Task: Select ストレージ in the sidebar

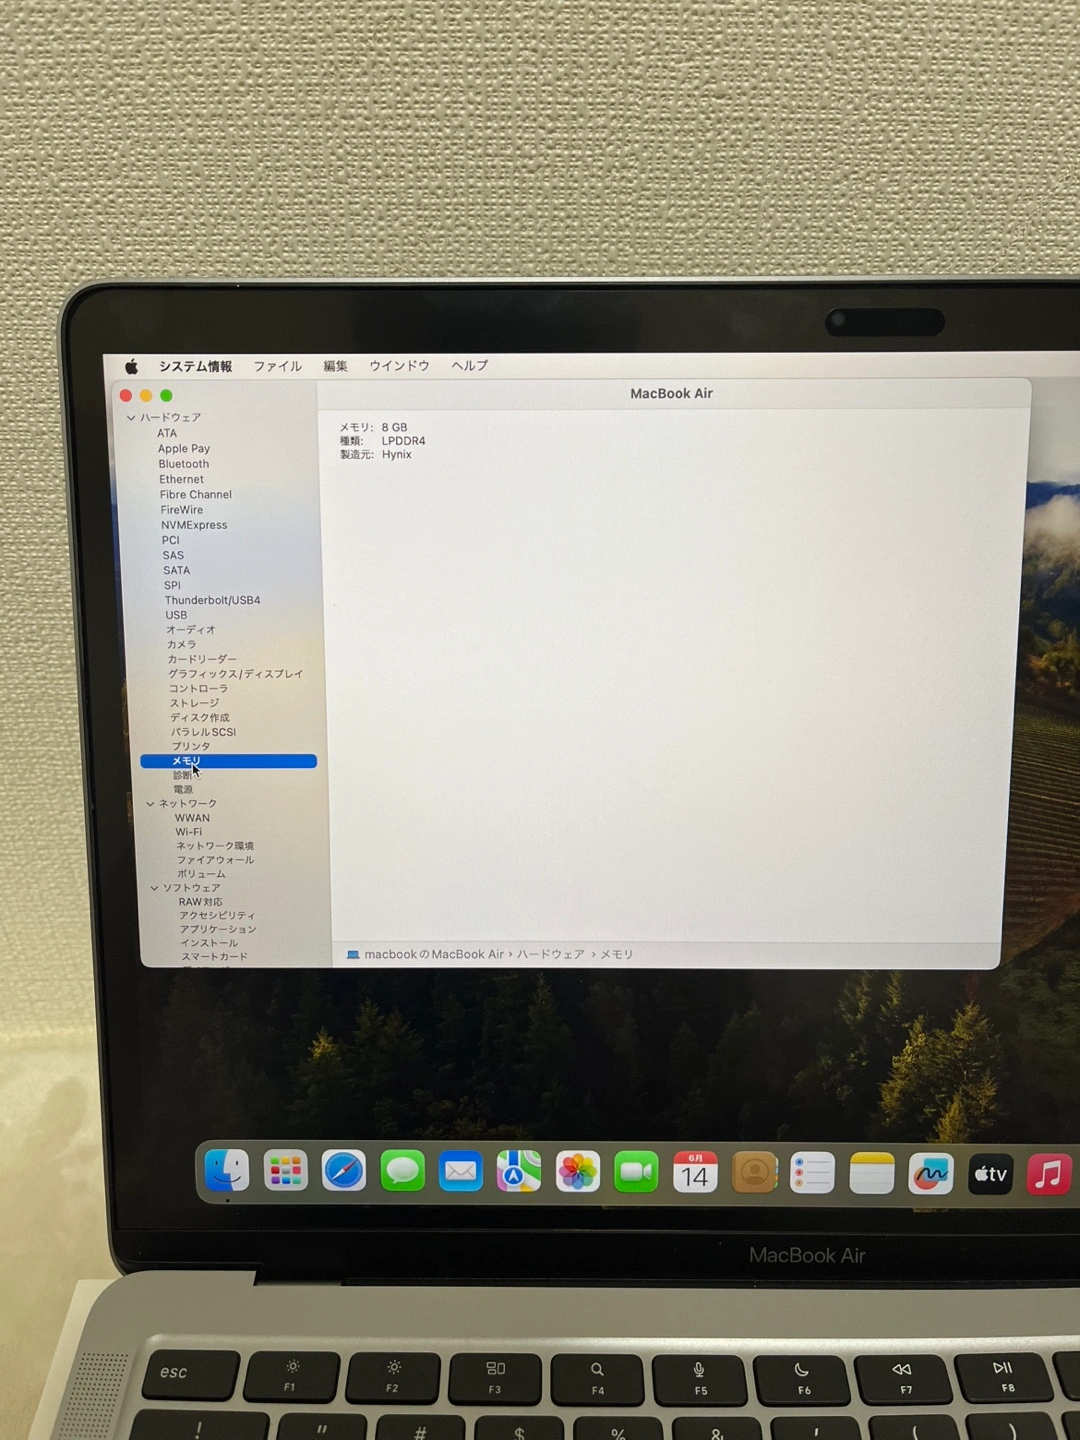Action: pos(194,703)
